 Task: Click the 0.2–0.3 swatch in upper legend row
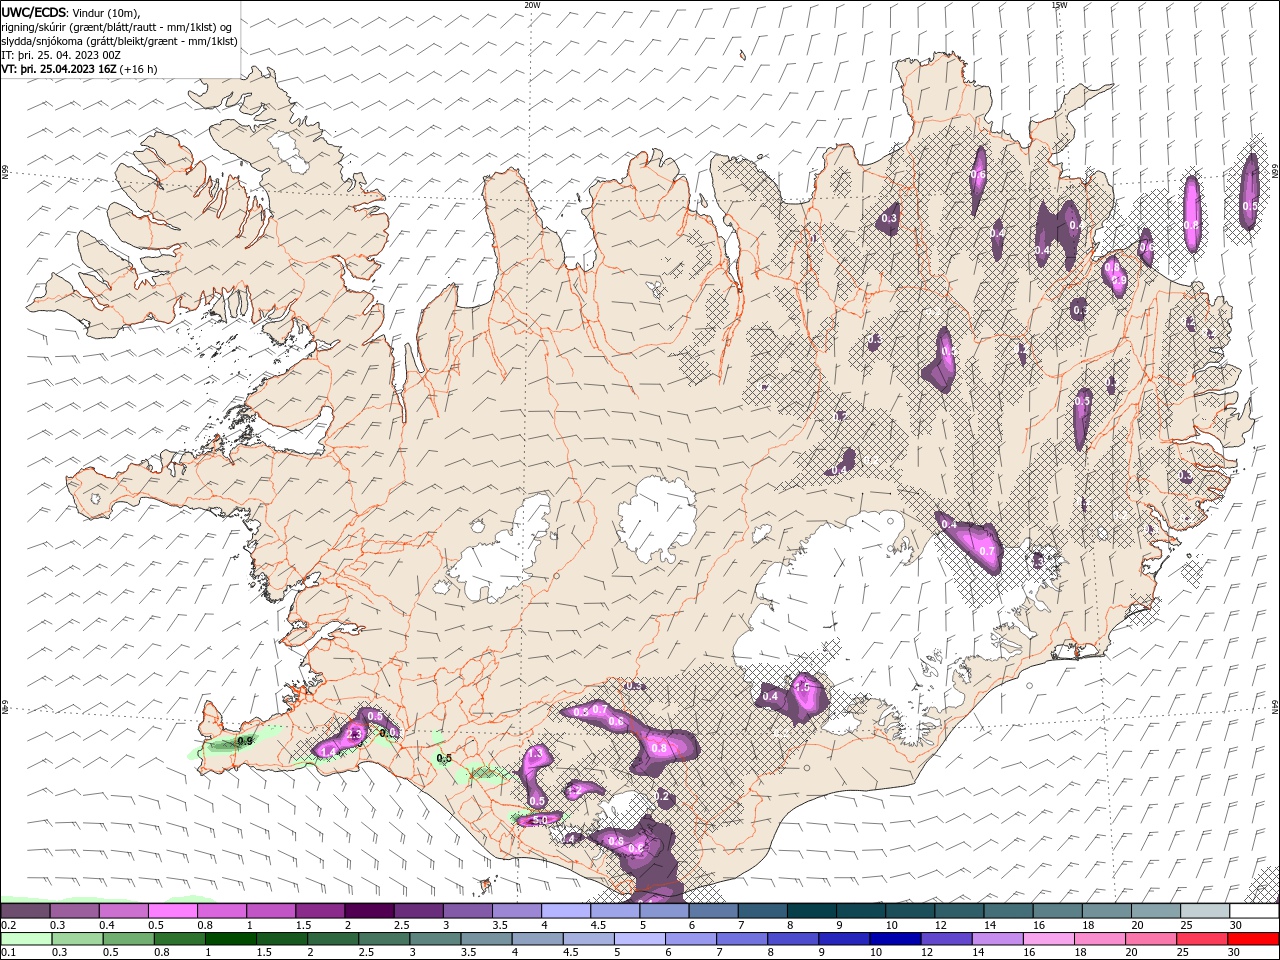[25, 911]
